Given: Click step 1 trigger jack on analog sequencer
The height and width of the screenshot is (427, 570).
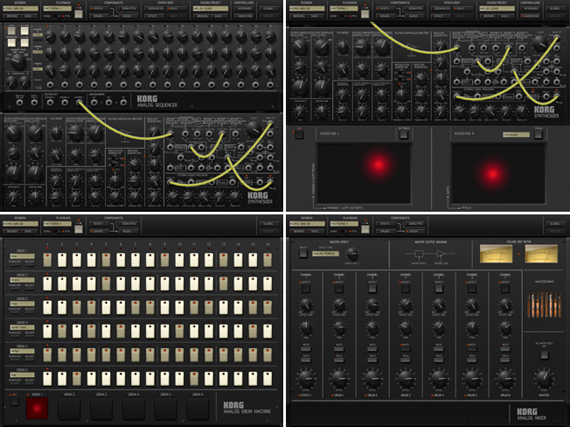Looking at the screenshot, I should point(50,85).
